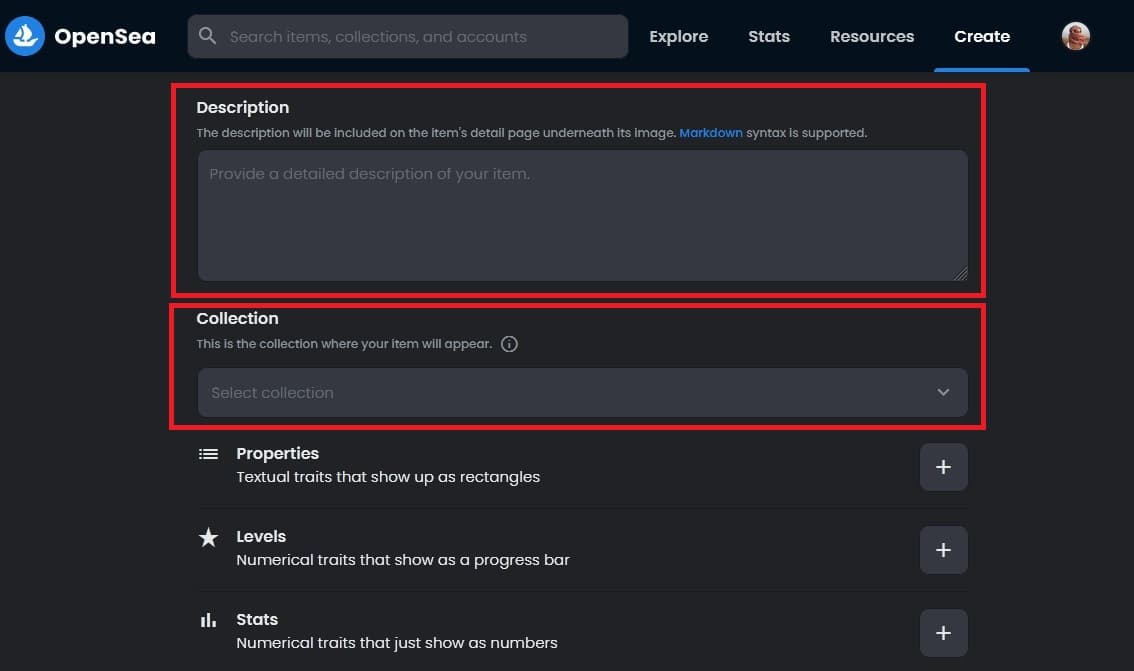1134x671 pixels.
Task: Click the Properties list icon
Action: 208,454
